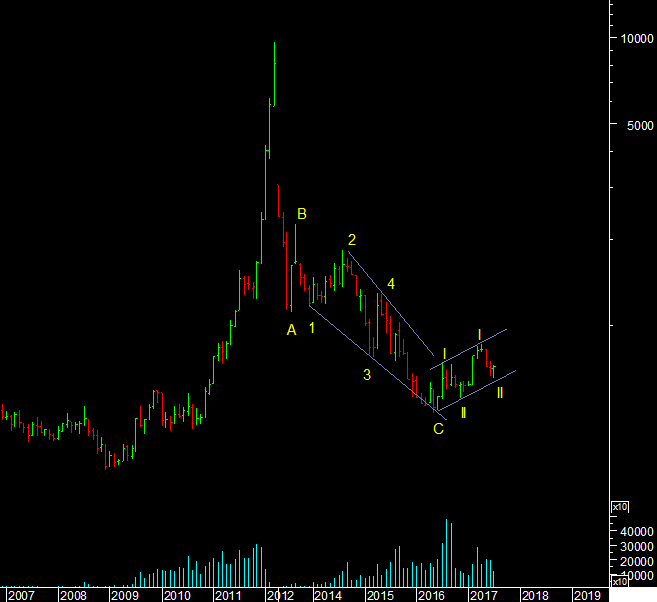Select the lower trend line of the descending channel
The height and width of the screenshot is (602, 657).
tap(378, 363)
